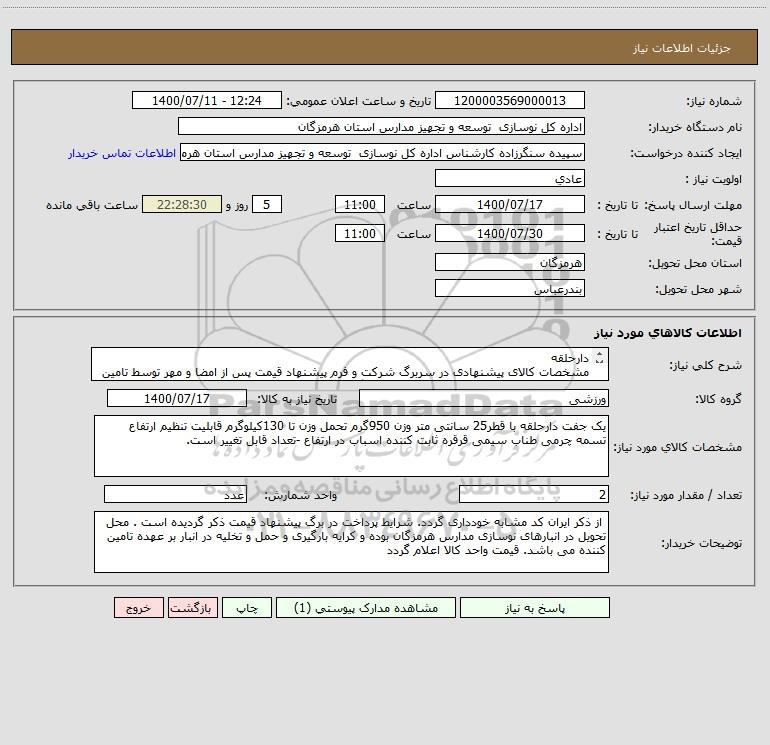Viewport: 770px width, 745px height.
Task: Click the تعداد / مقدار مورد نیاز label
Action: point(686,496)
